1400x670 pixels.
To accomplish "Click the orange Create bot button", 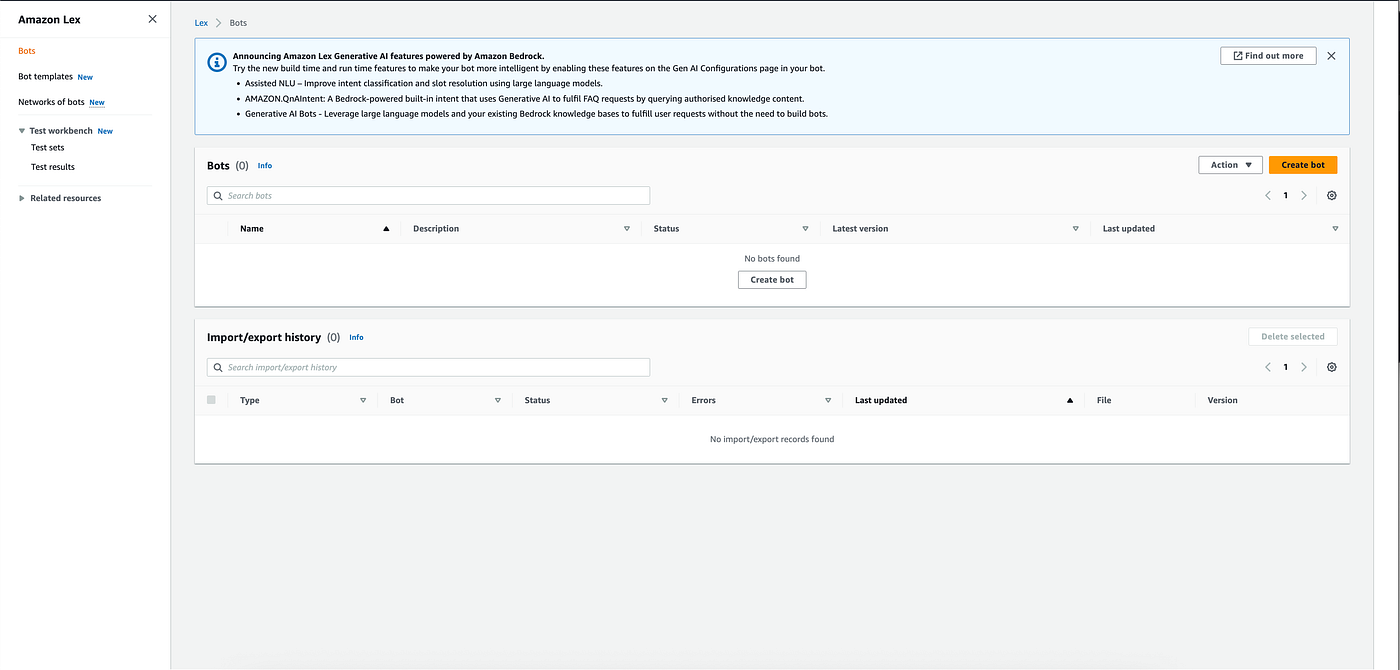I will click(1303, 165).
